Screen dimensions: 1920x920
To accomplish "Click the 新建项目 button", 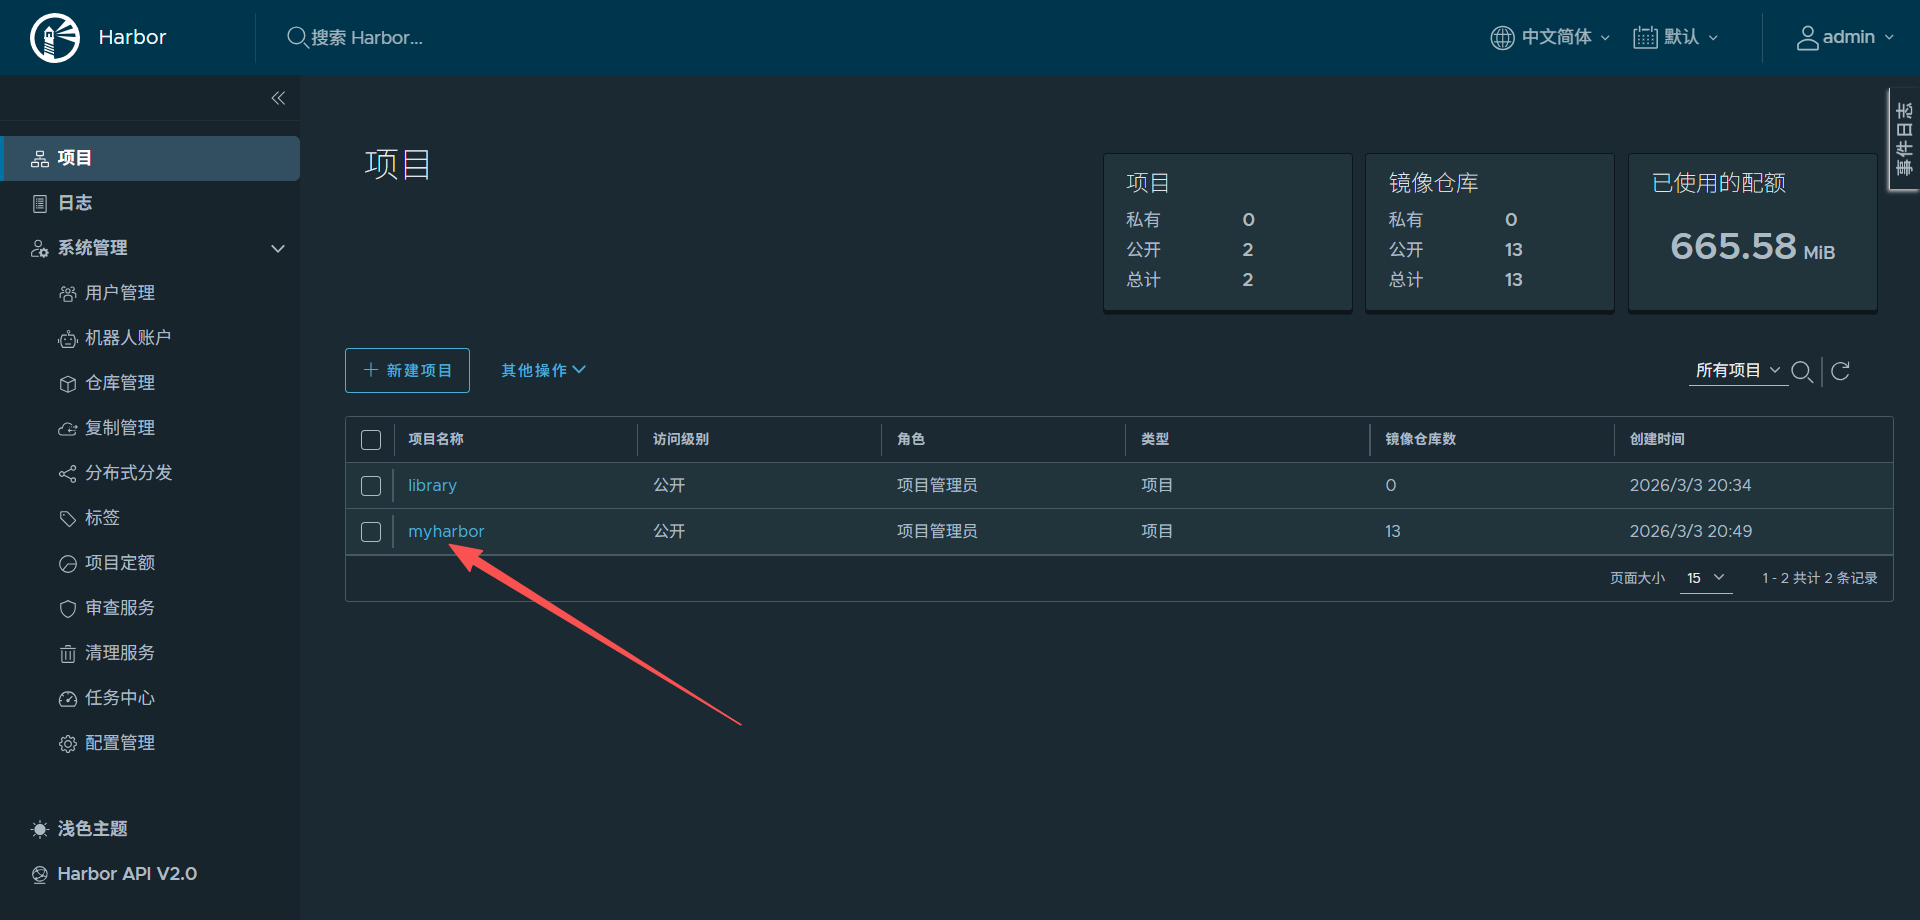I will (x=407, y=370).
